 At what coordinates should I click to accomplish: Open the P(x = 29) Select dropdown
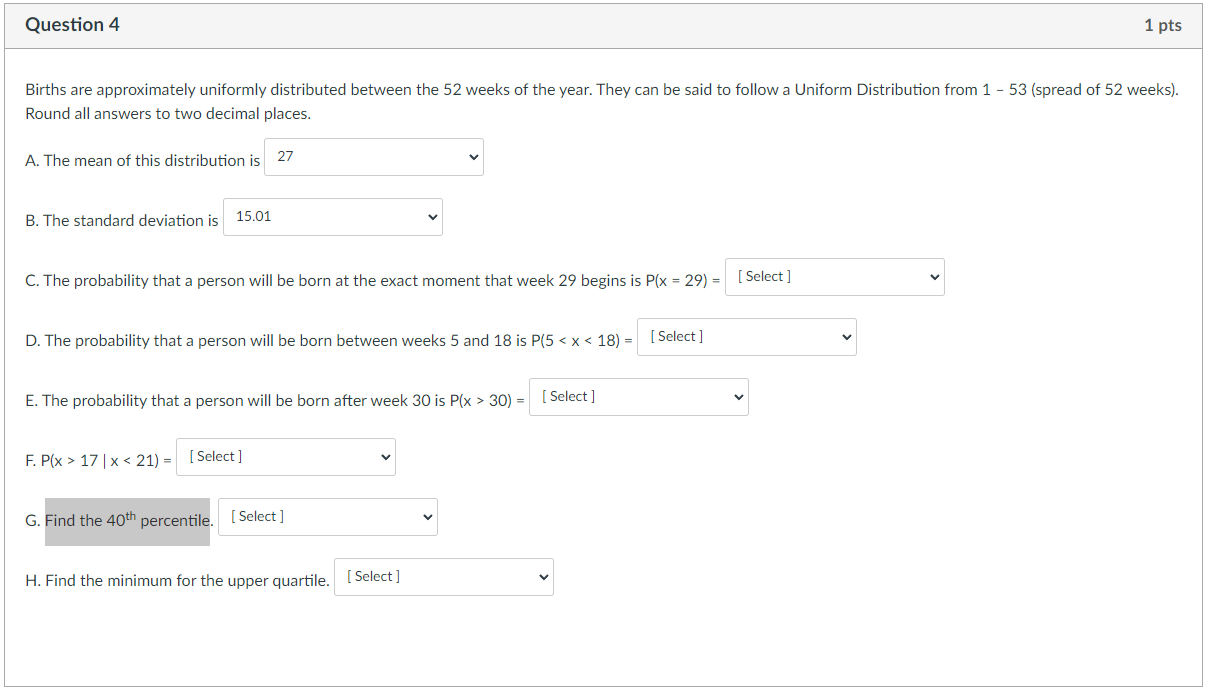834,277
